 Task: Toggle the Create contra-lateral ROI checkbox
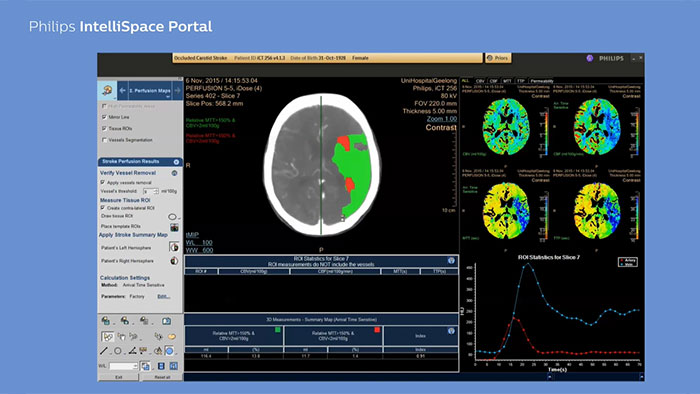[x=103, y=208]
